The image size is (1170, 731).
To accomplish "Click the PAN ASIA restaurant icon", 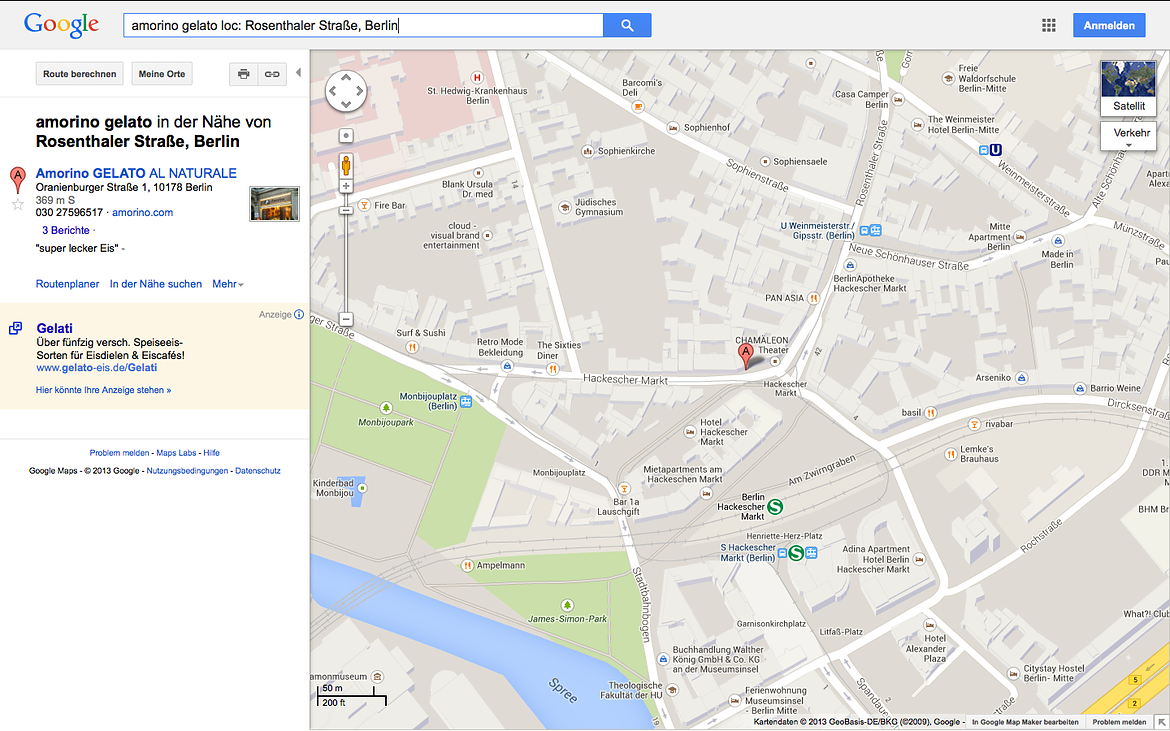I will 813,298.
